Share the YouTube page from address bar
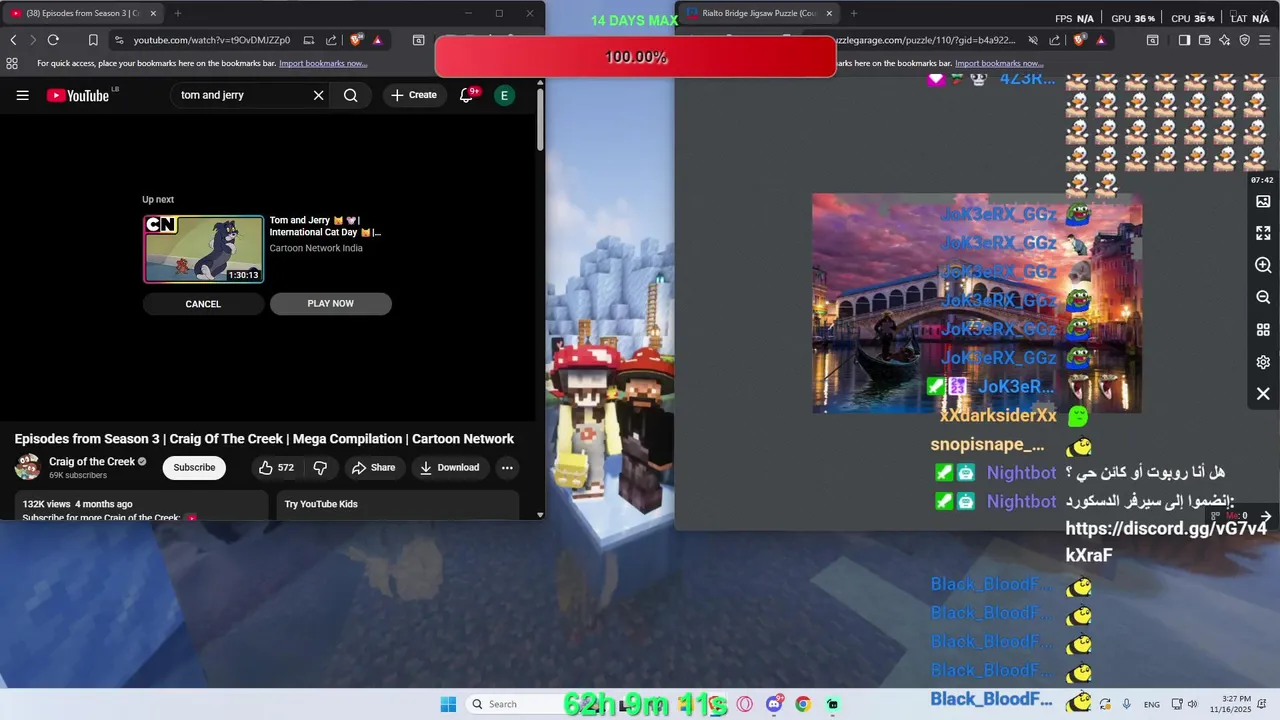This screenshot has height=720, width=1280. click(333, 40)
